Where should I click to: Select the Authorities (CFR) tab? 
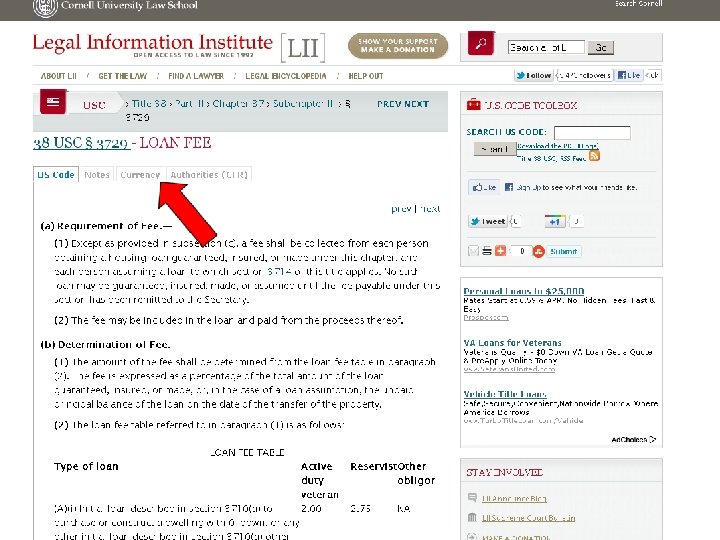(209, 174)
